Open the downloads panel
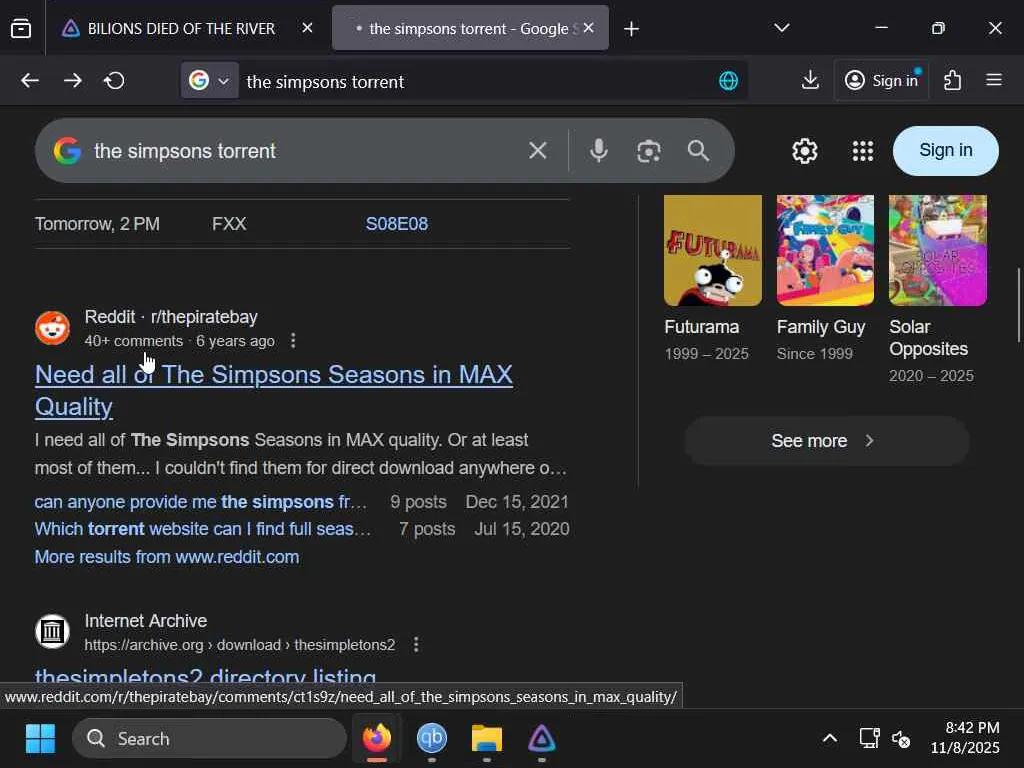Image resolution: width=1024 pixels, height=768 pixels. 810,80
